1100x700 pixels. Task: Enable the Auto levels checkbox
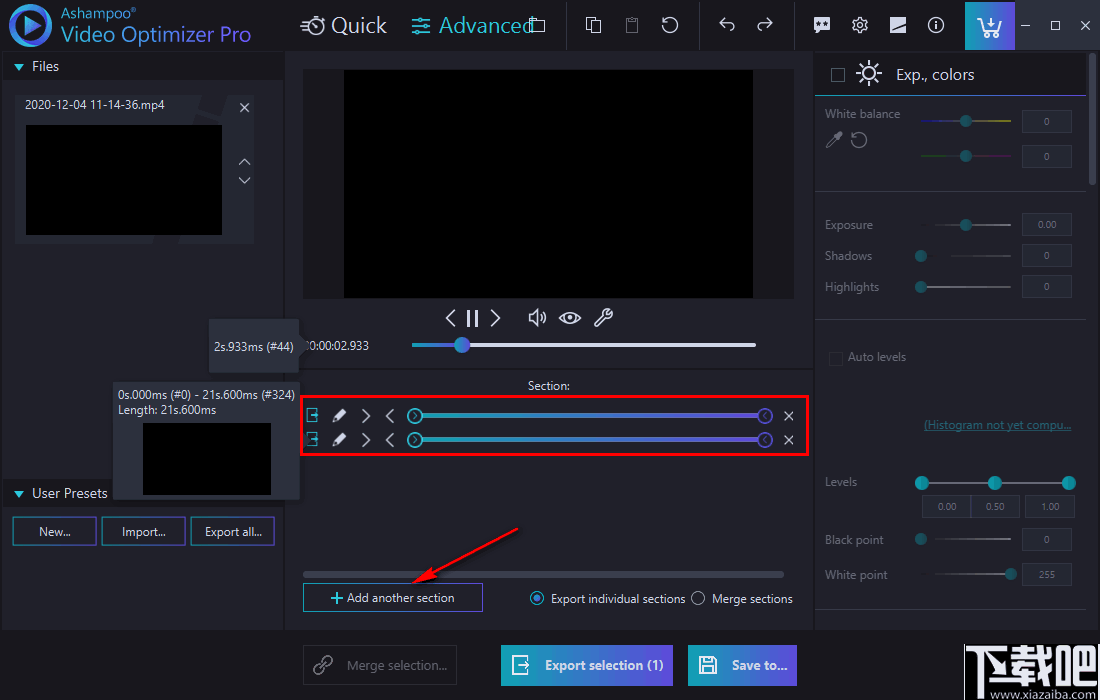pos(835,357)
